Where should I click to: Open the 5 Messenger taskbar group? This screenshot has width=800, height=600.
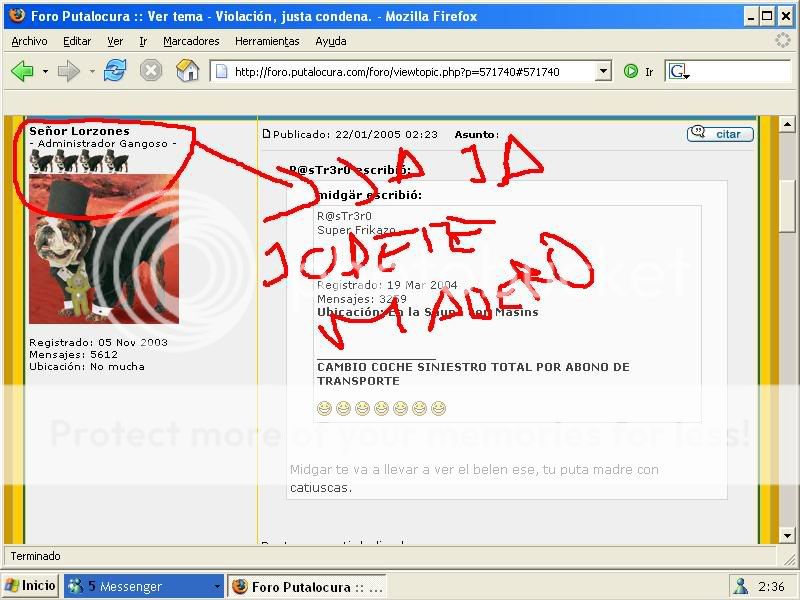point(144,586)
